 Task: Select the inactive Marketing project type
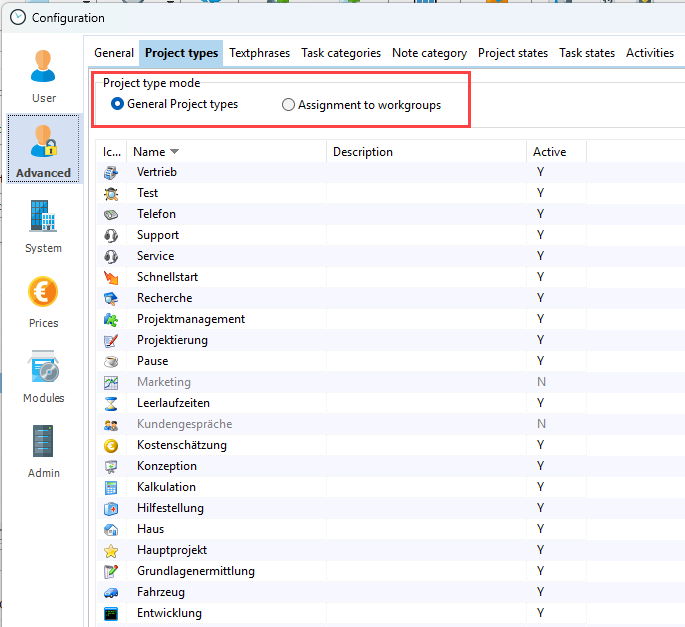click(x=163, y=382)
